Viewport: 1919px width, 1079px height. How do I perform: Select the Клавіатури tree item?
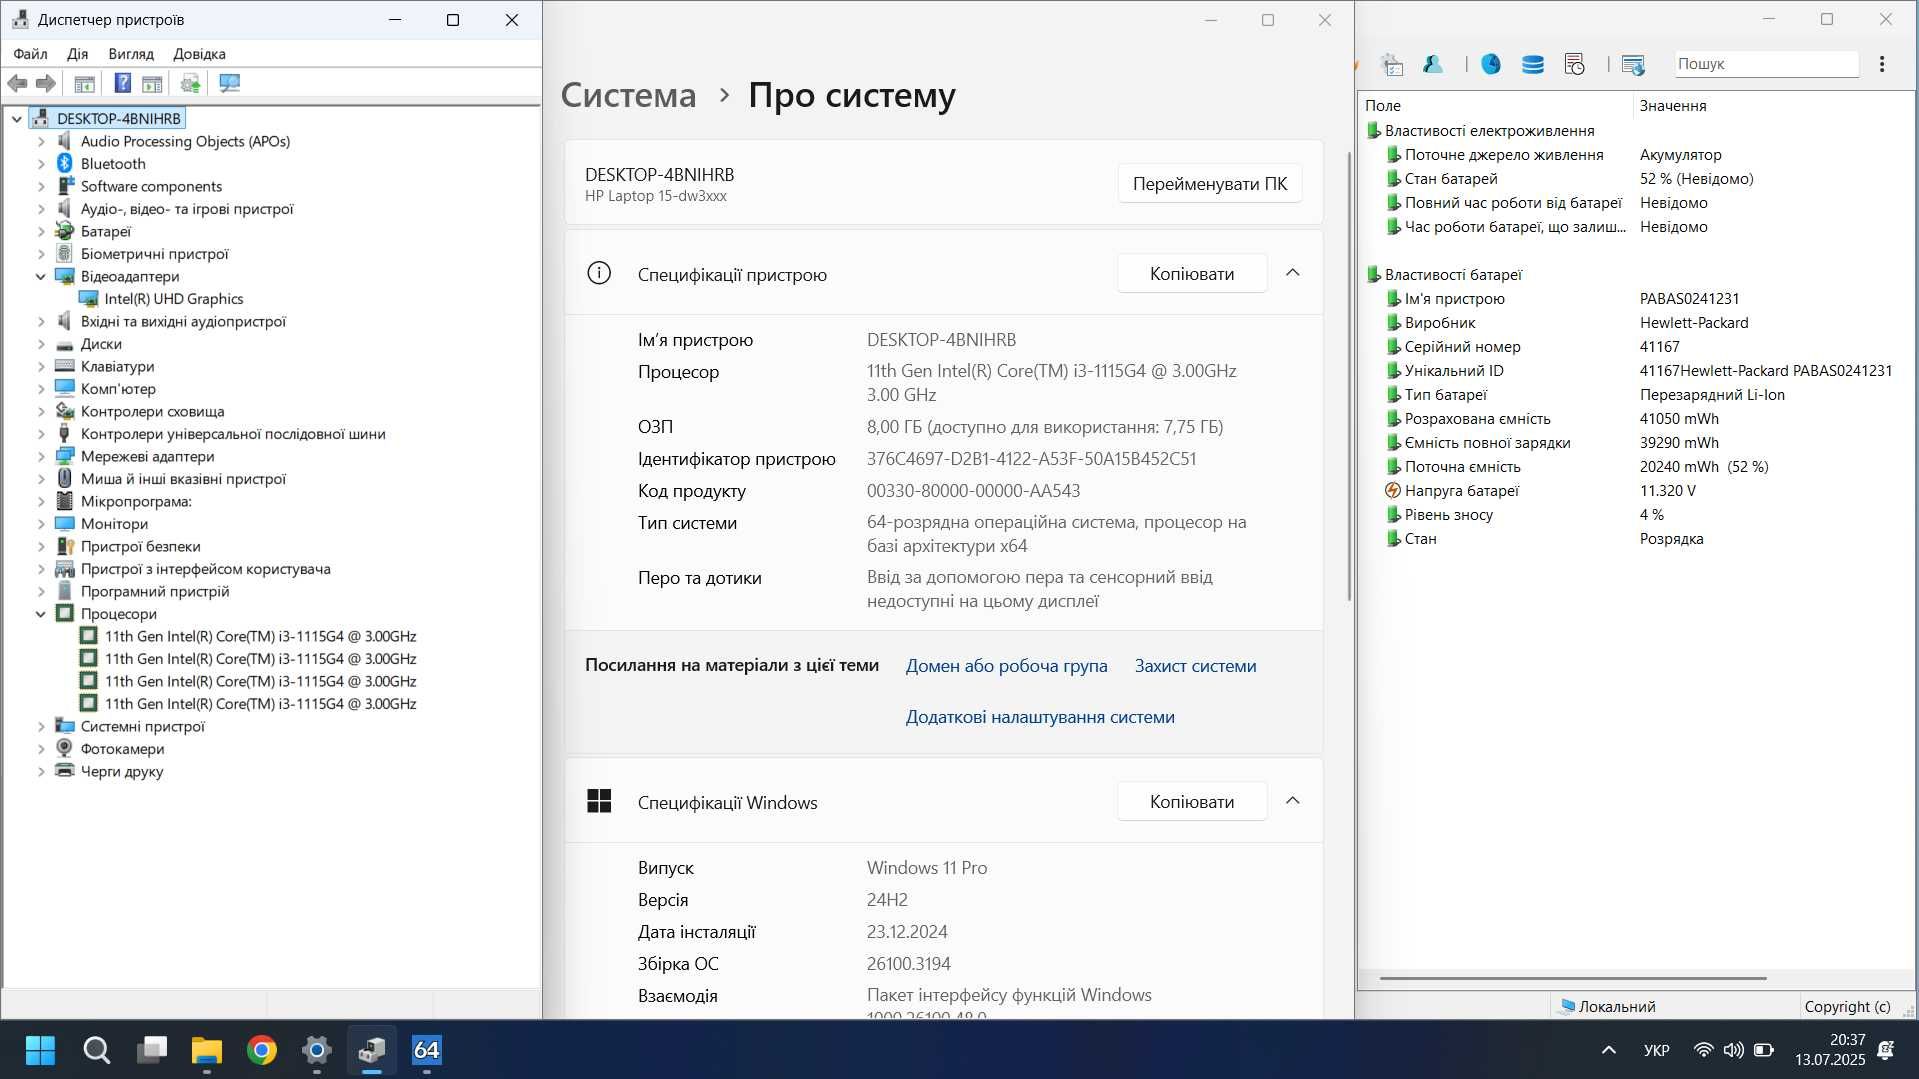pyautogui.click(x=117, y=367)
